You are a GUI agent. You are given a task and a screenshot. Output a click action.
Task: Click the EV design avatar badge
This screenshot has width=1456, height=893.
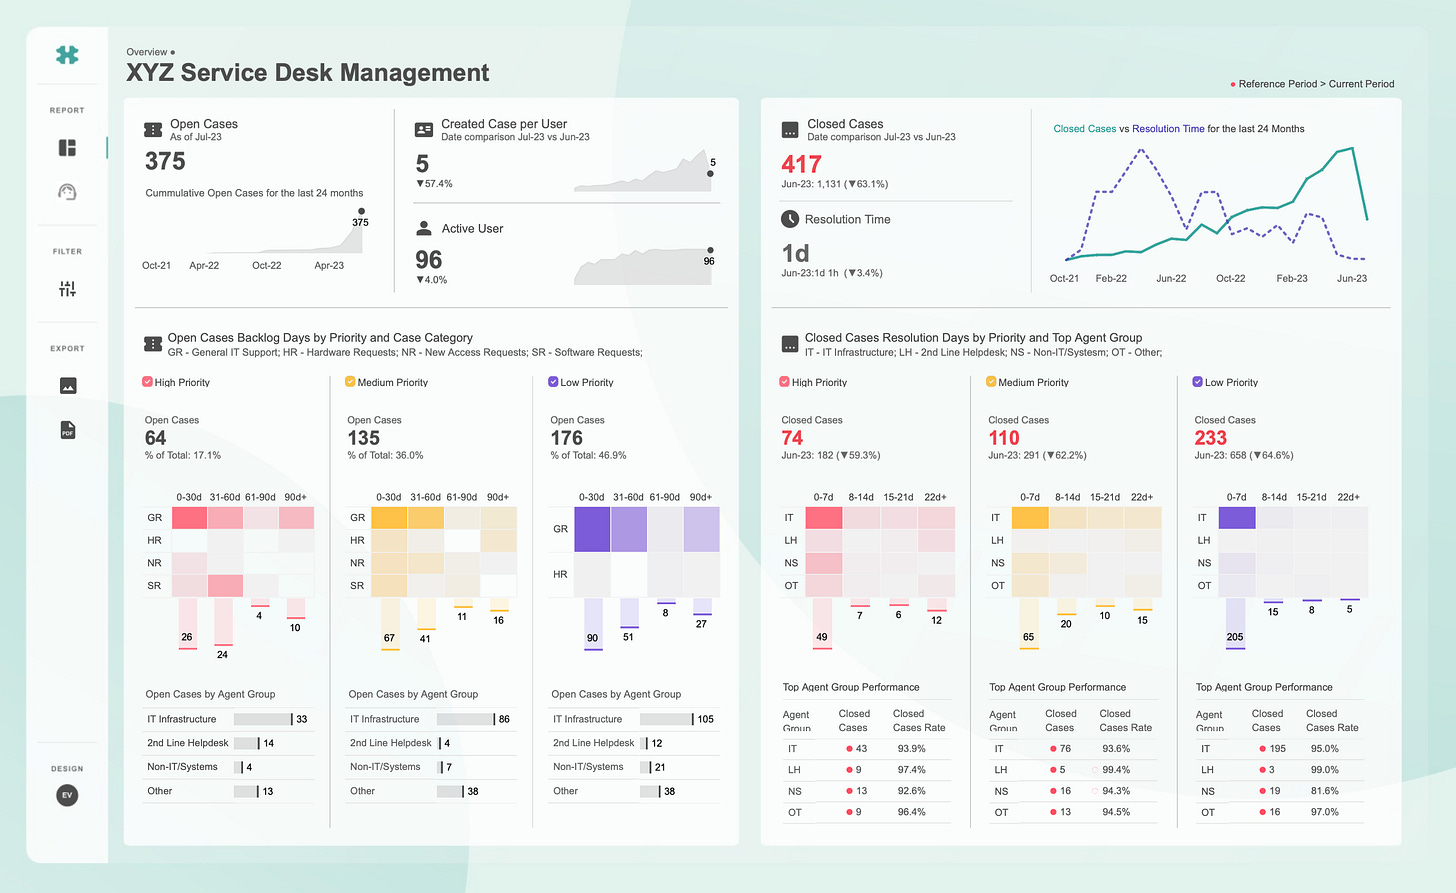point(67,795)
